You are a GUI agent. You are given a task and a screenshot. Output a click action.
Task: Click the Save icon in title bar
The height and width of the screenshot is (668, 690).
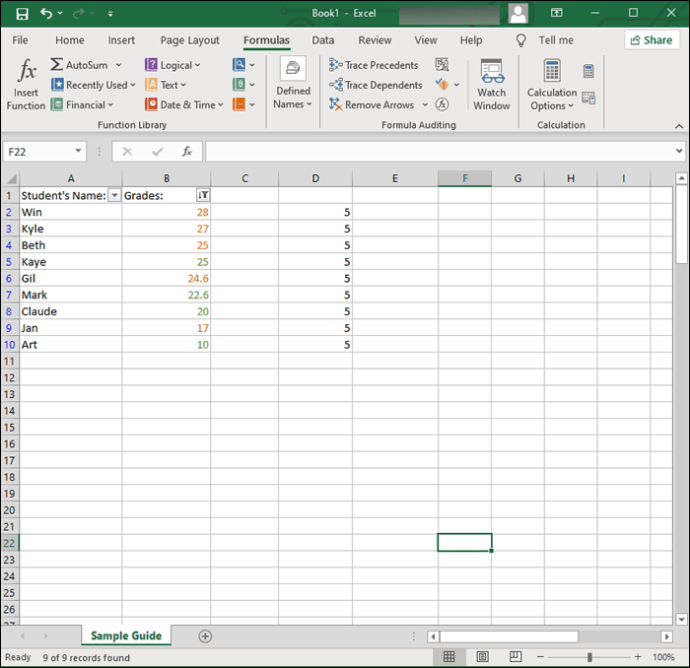tap(22, 14)
